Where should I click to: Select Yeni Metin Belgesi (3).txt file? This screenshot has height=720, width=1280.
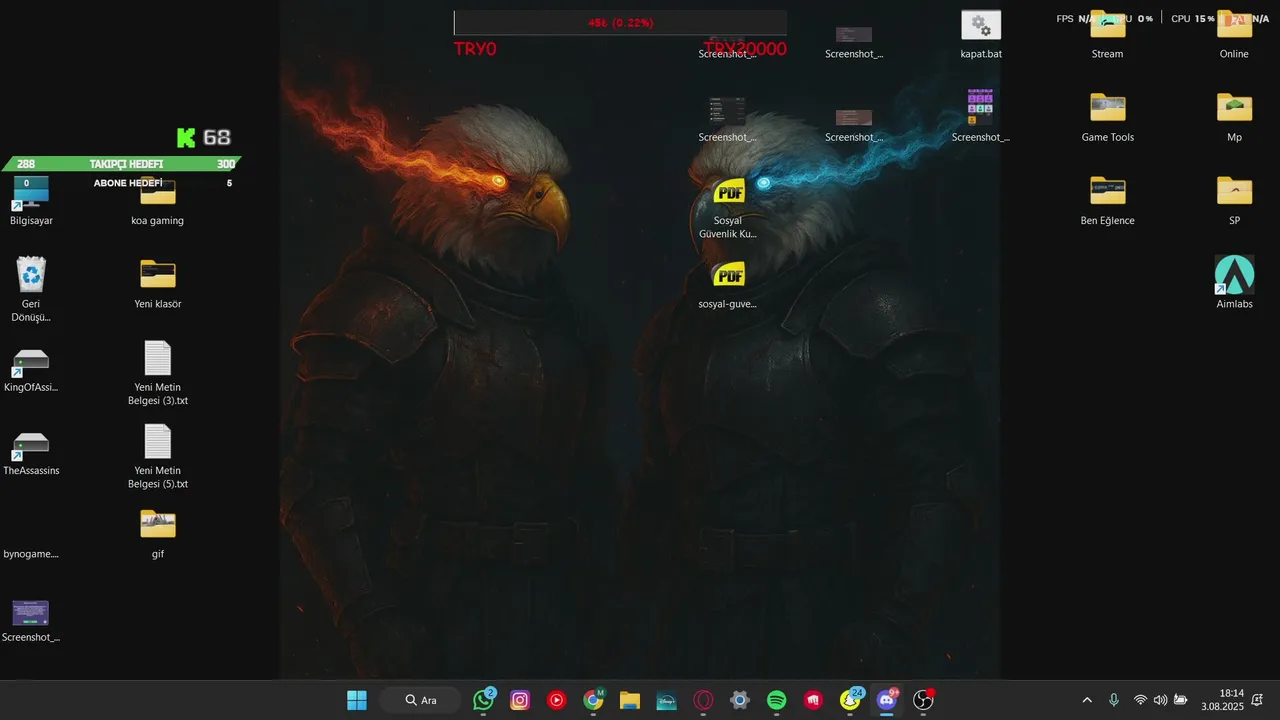(x=158, y=373)
